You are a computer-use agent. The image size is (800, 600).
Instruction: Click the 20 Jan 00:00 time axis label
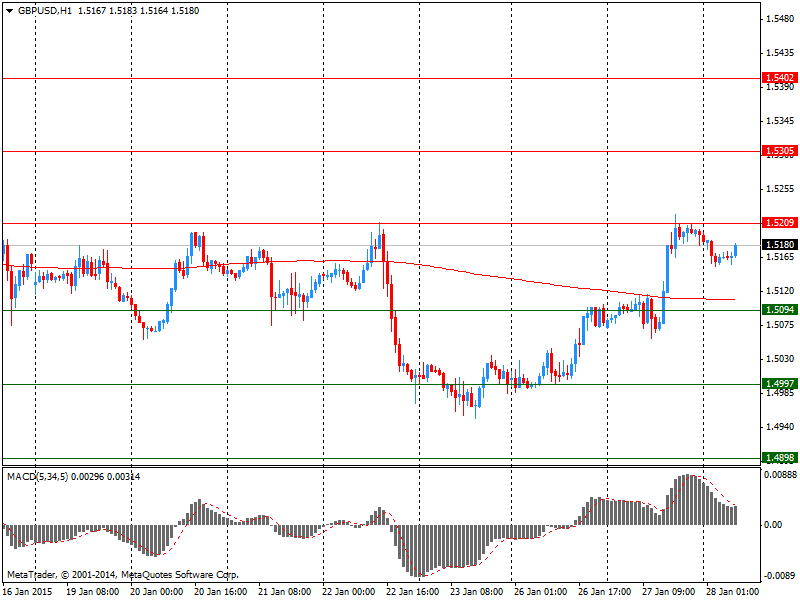pos(157,592)
